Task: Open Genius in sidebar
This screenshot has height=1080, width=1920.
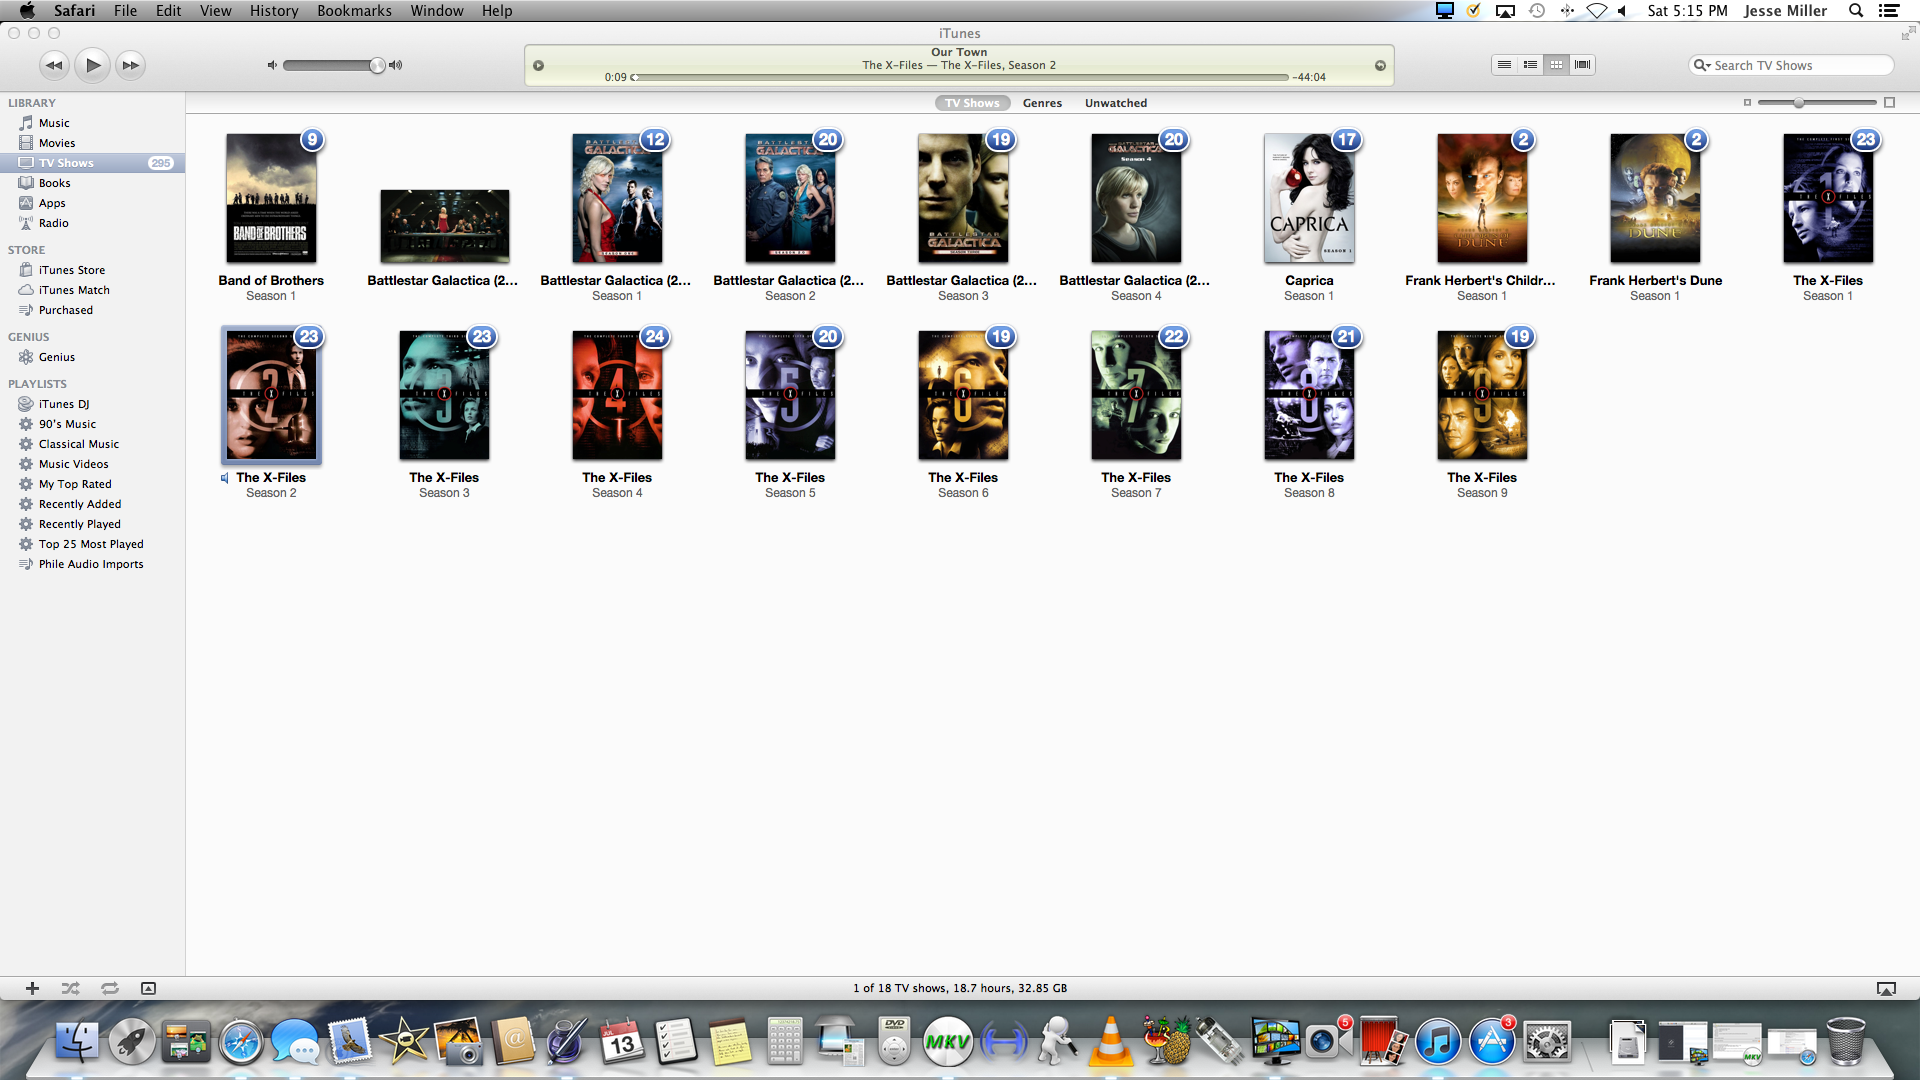Action: (x=92, y=357)
